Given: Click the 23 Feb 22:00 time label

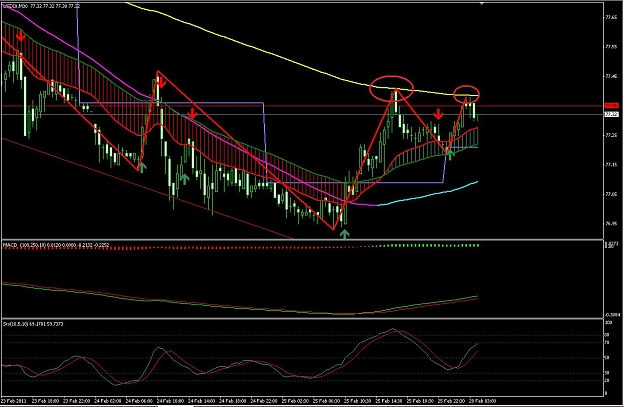Looking at the screenshot, I should pyautogui.click(x=77, y=401).
